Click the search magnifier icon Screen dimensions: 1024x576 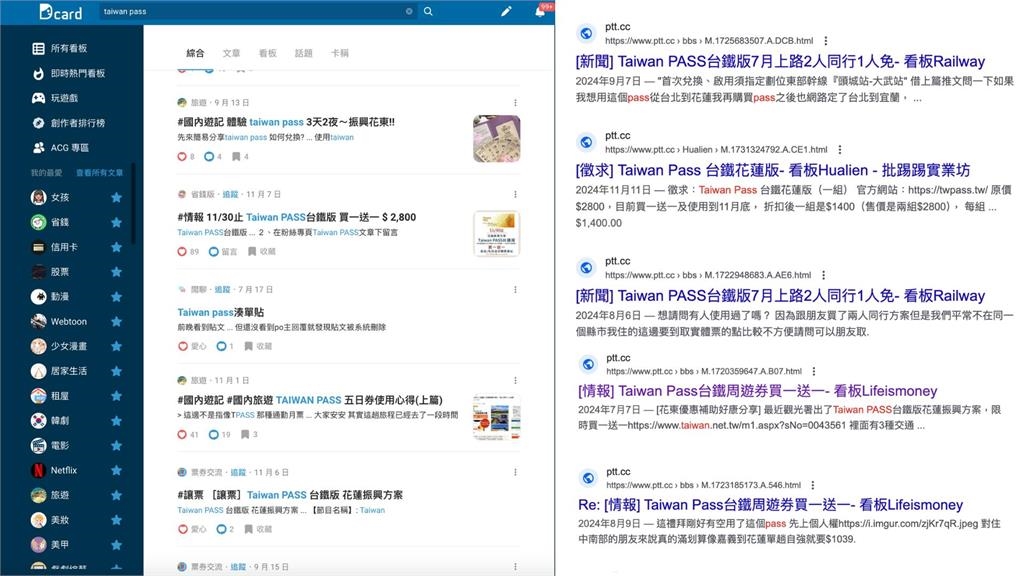coord(429,12)
